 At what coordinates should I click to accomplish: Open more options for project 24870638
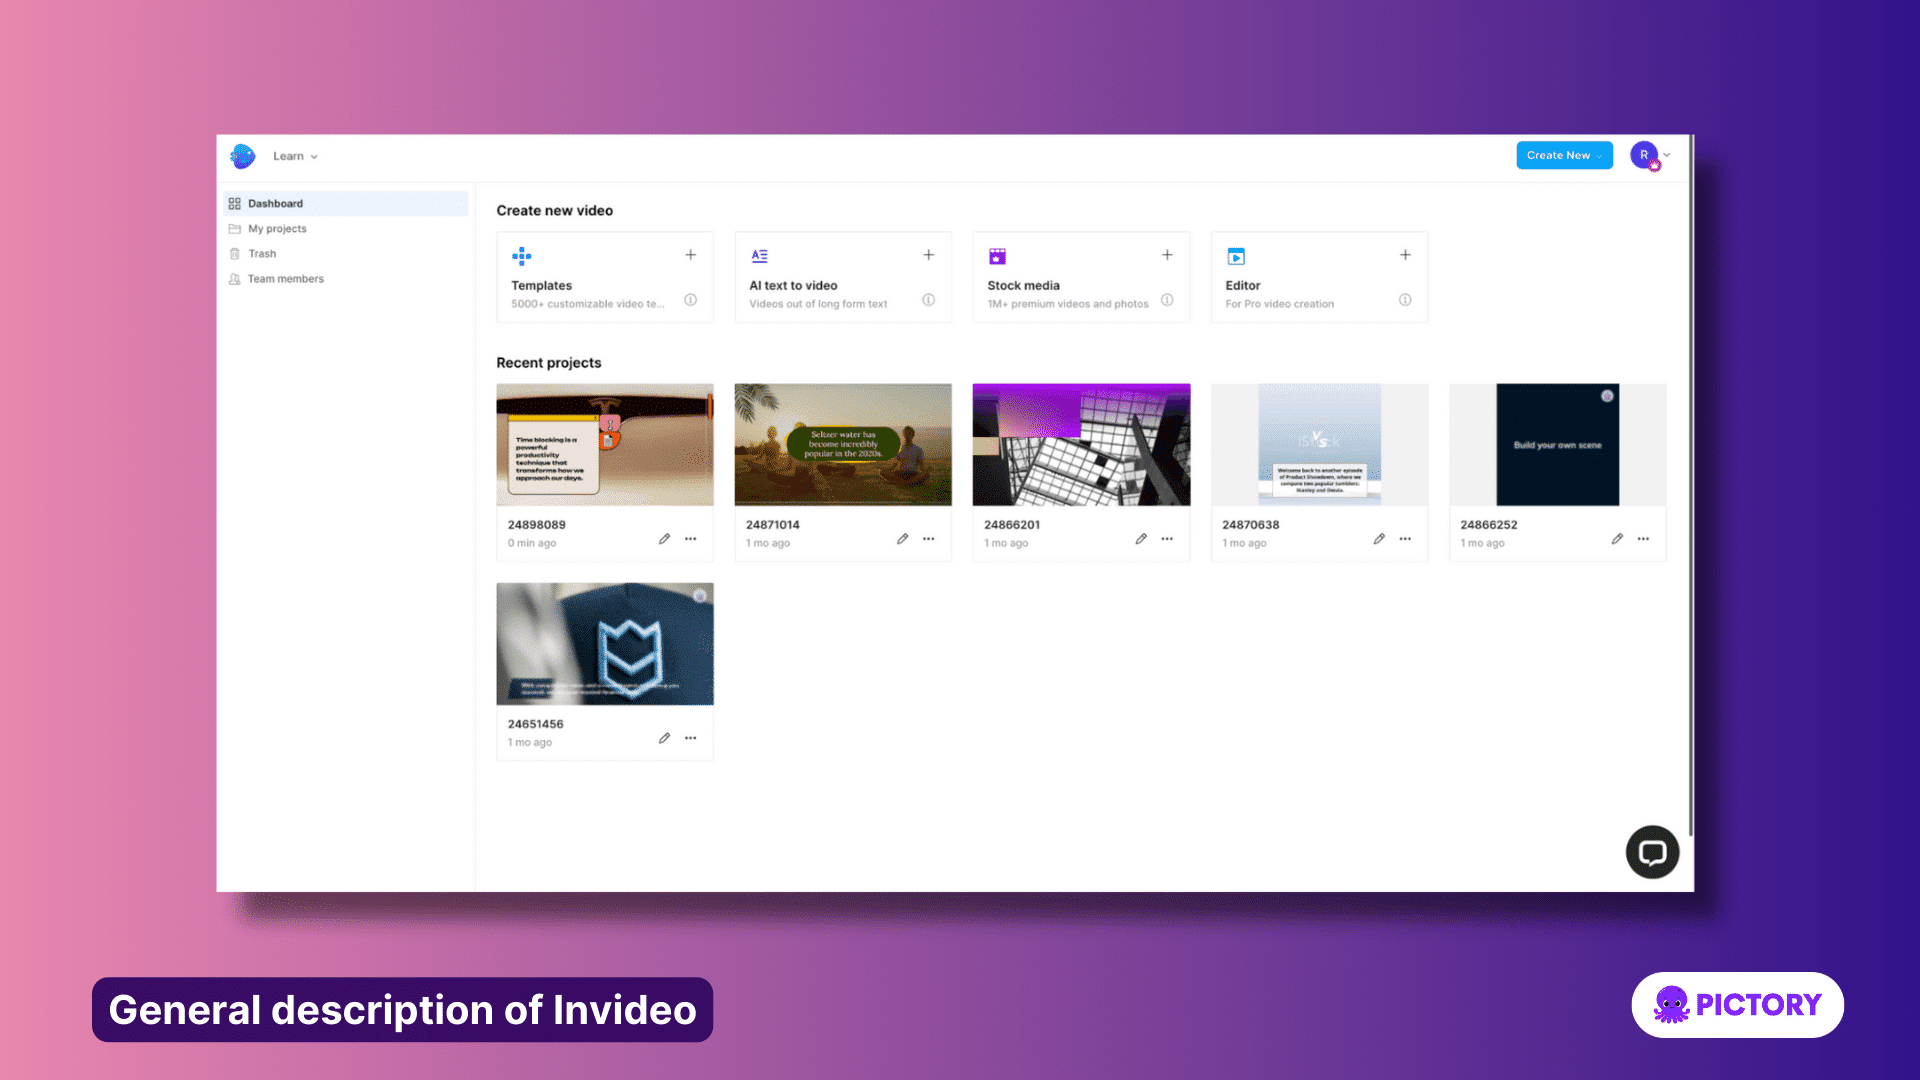[x=1405, y=539]
